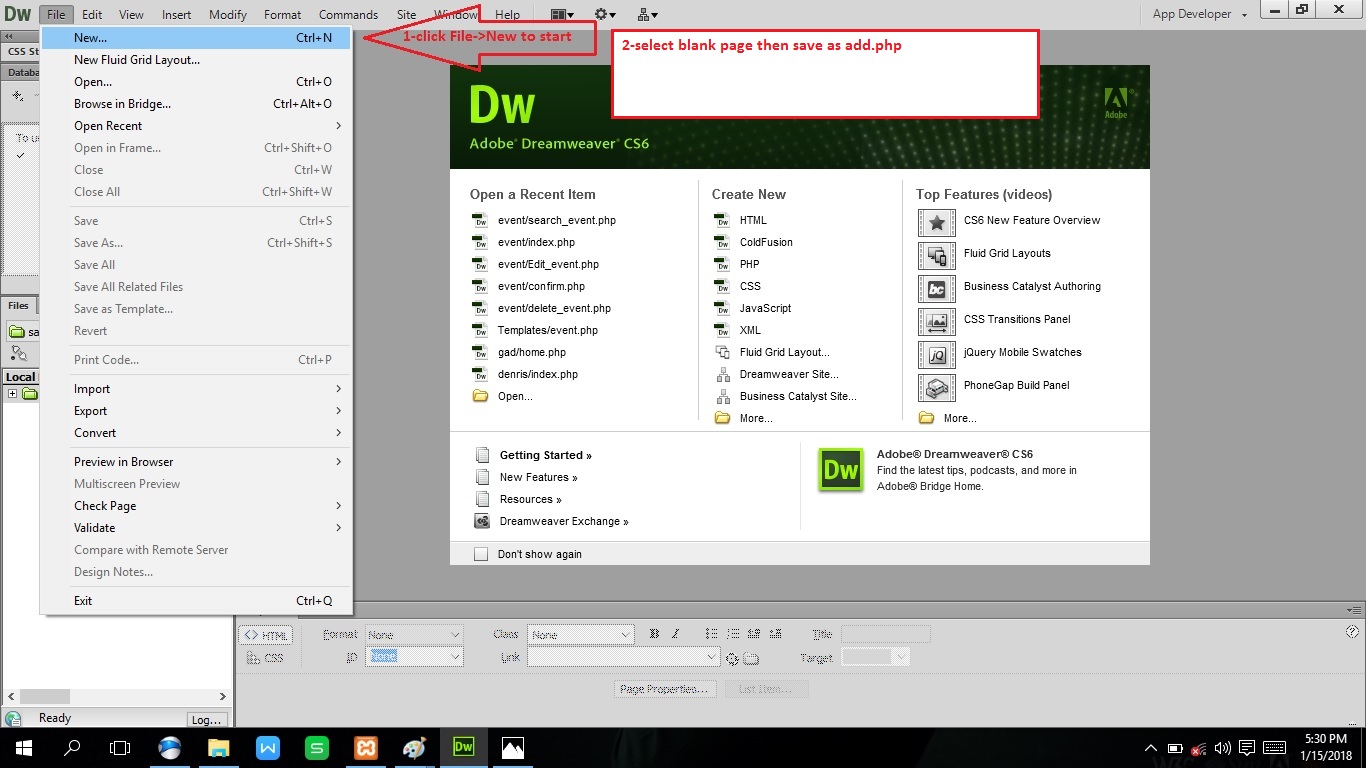Click the Point to File icon beside Link
1366x768 pixels.
point(732,658)
